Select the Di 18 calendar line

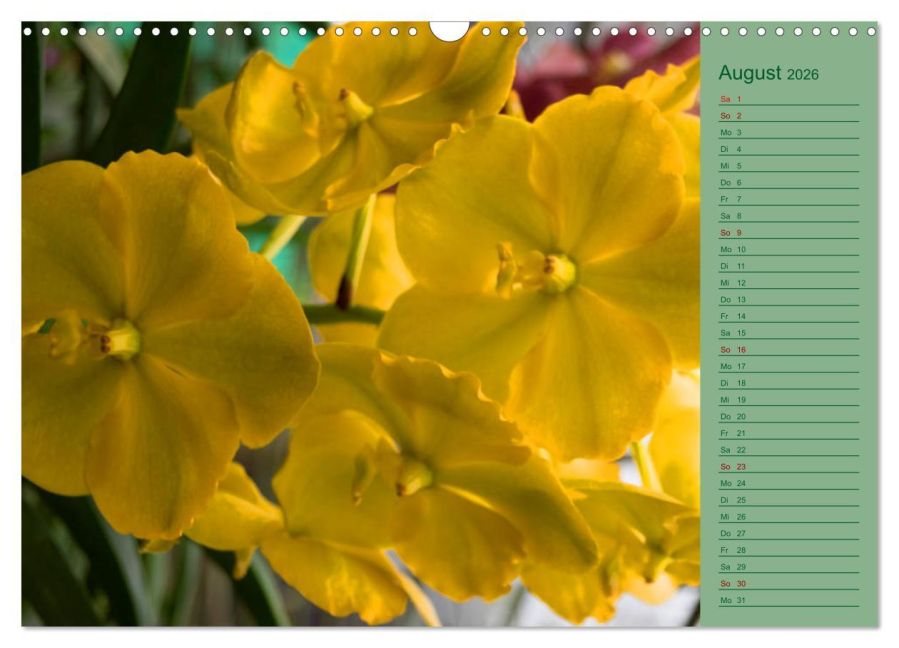788,383
